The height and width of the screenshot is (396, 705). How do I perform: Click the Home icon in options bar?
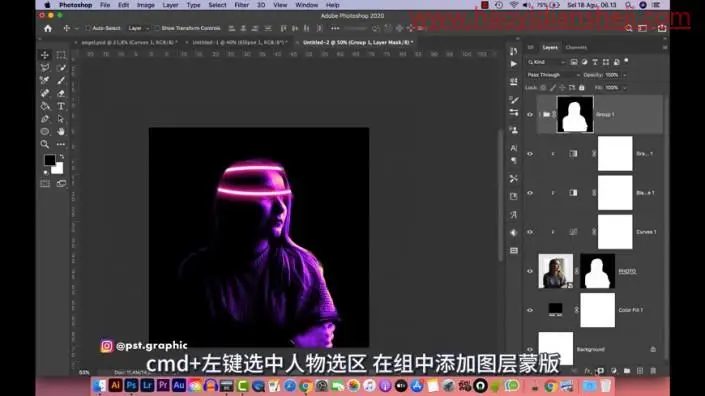pyautogui.click(x=48, y=28)
